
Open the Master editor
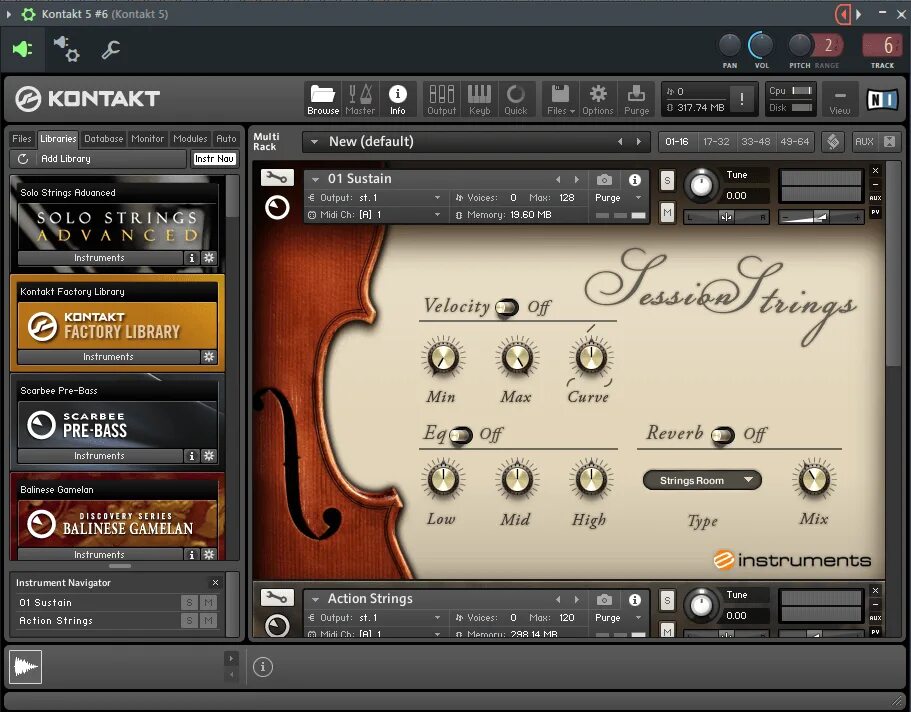pyautogui.click(x=360, y=99)
